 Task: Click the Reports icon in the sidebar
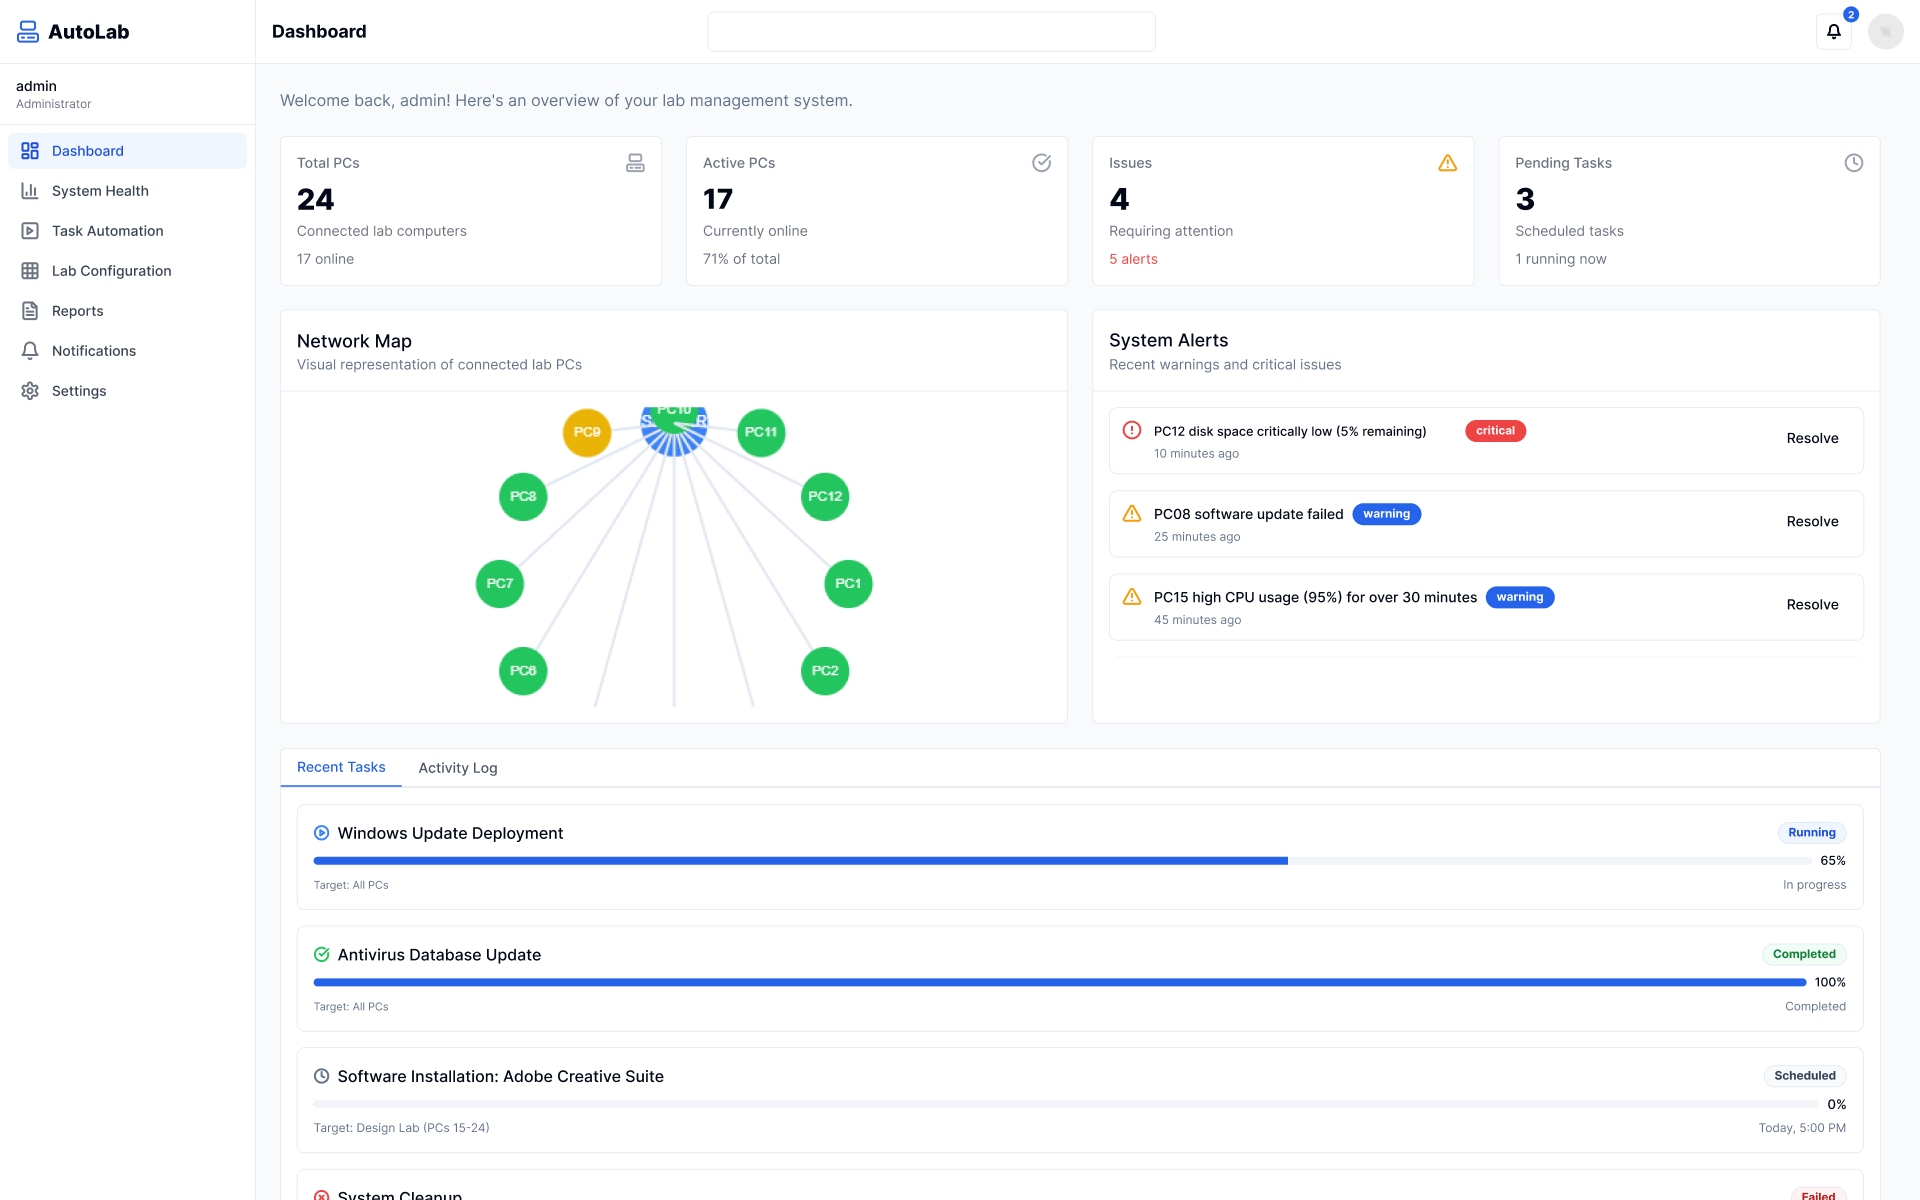pos(30,310)
